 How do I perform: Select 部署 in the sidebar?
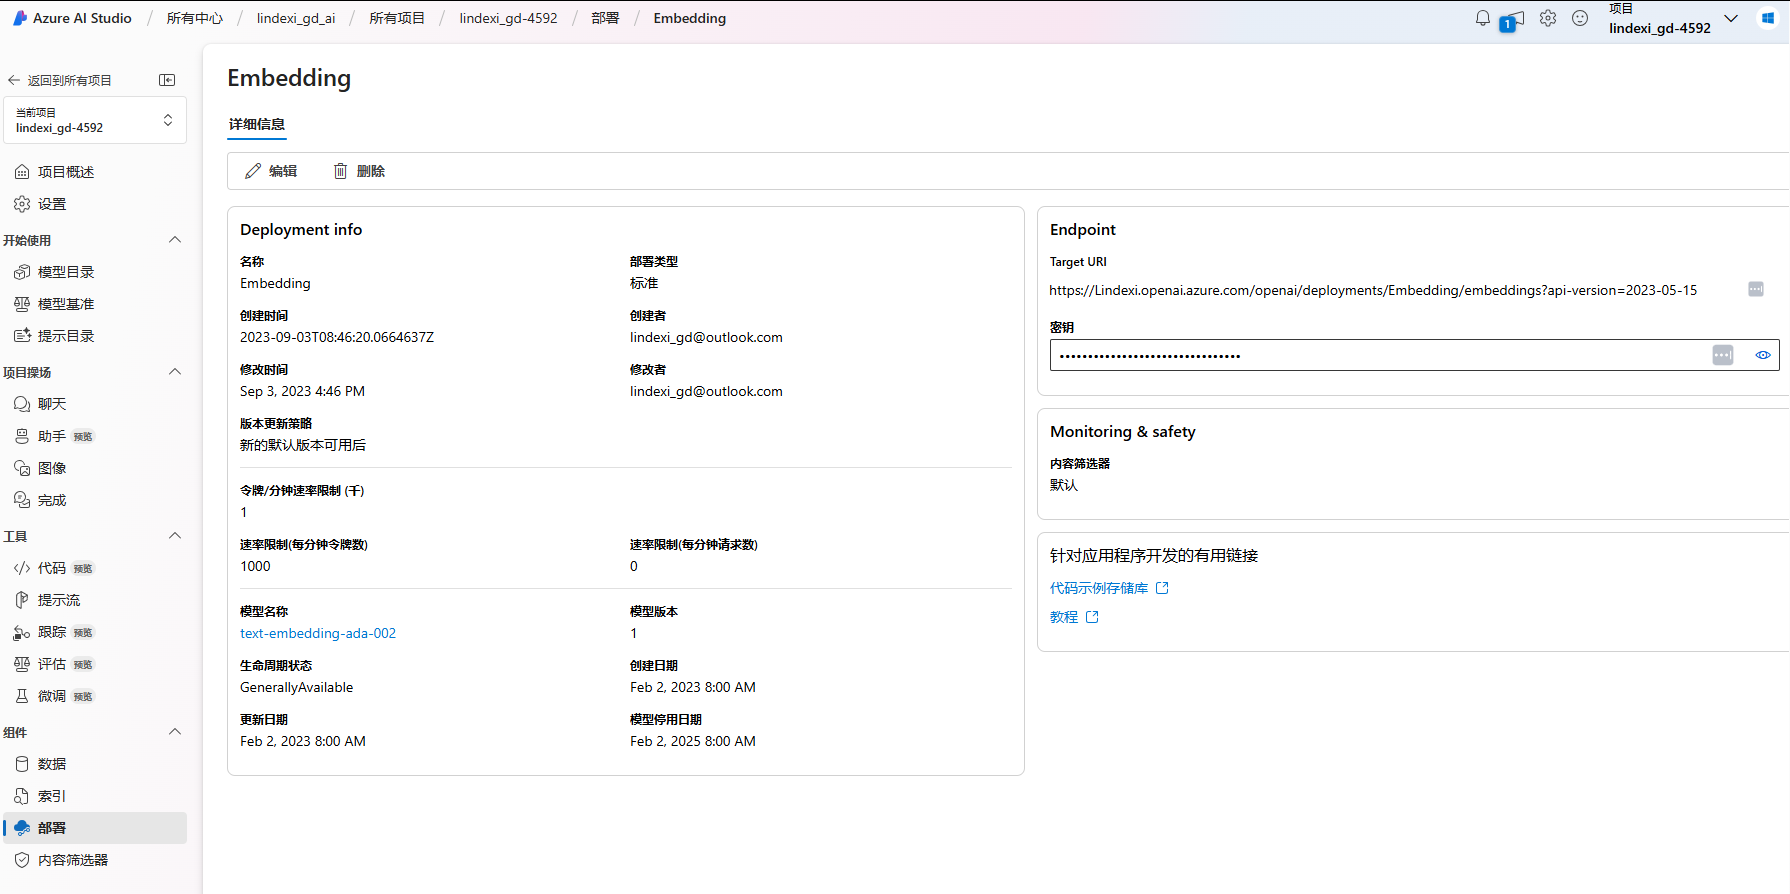click(95, 828)
